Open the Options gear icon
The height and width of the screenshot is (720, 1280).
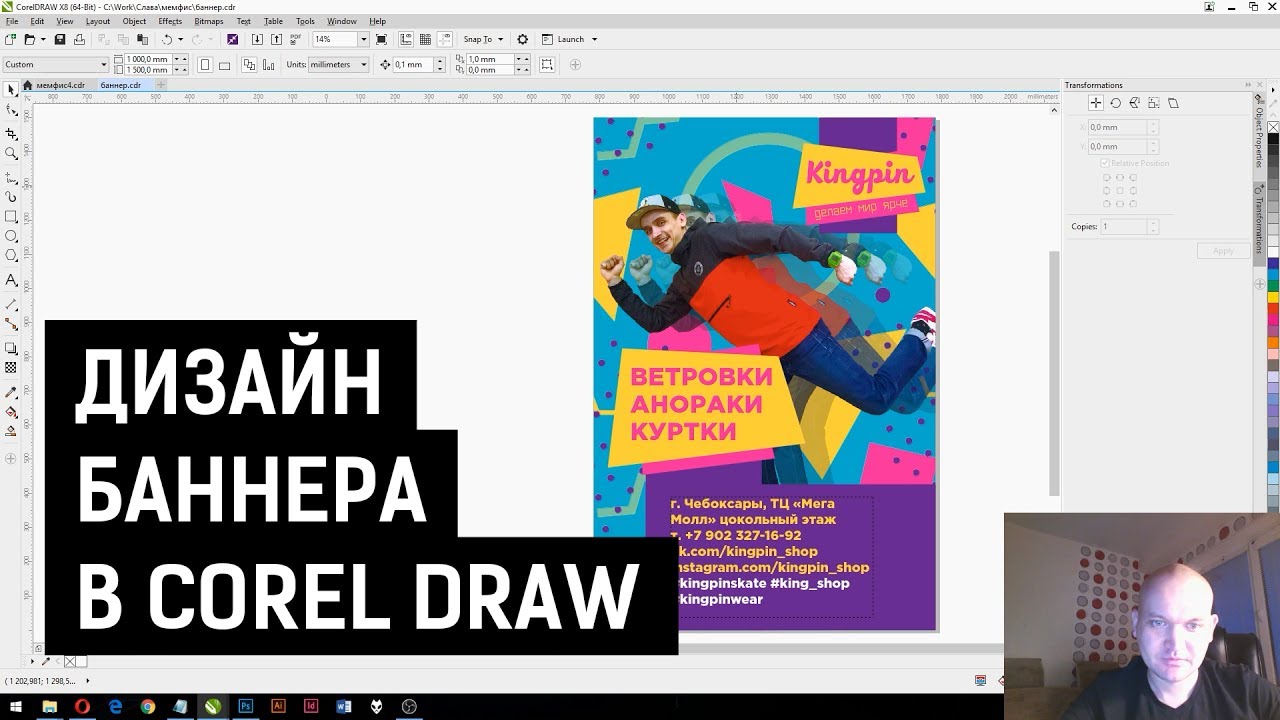(522, 39)
